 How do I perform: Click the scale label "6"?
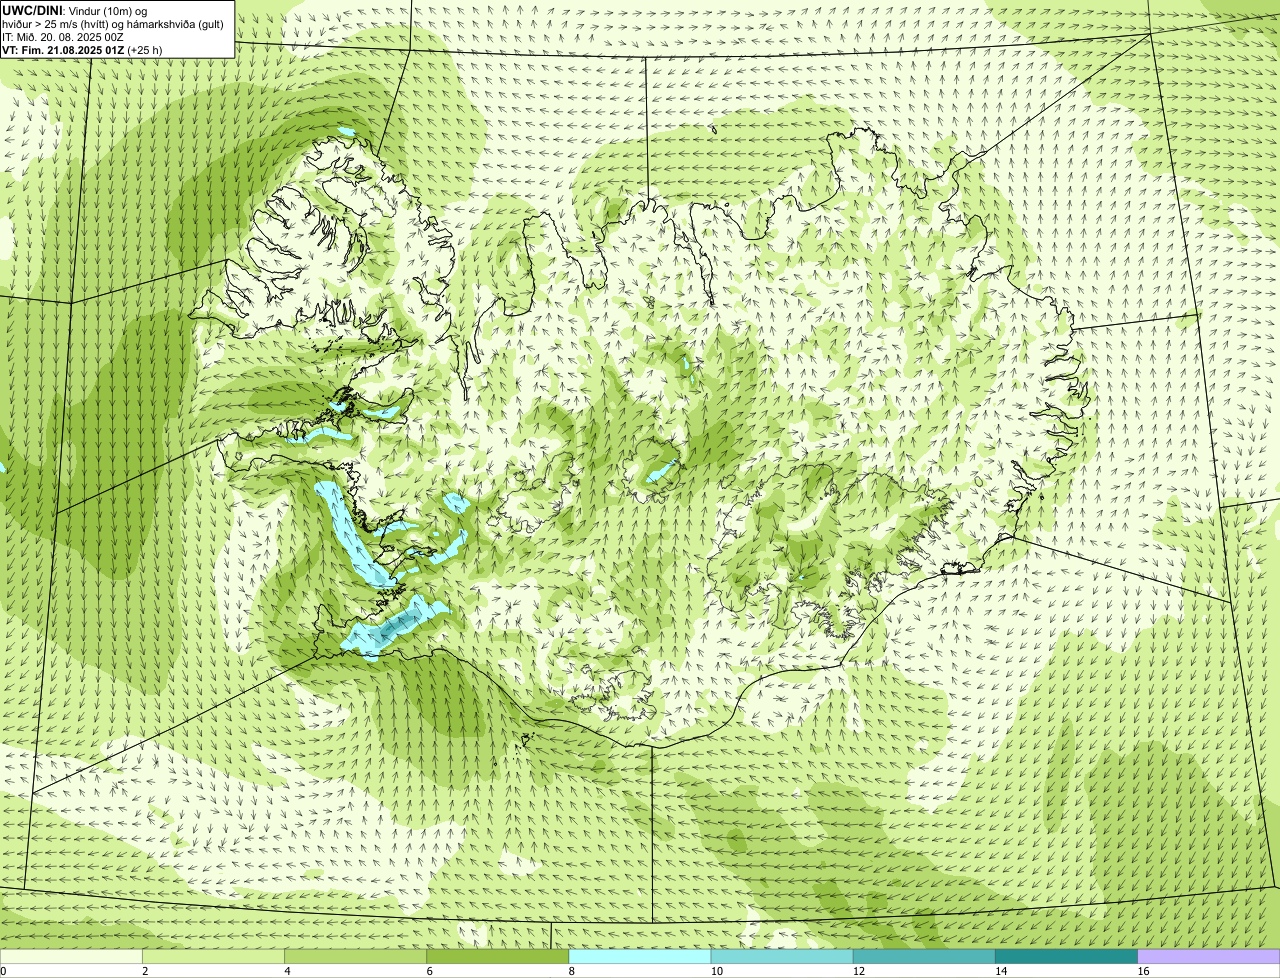tap(429, 971)
